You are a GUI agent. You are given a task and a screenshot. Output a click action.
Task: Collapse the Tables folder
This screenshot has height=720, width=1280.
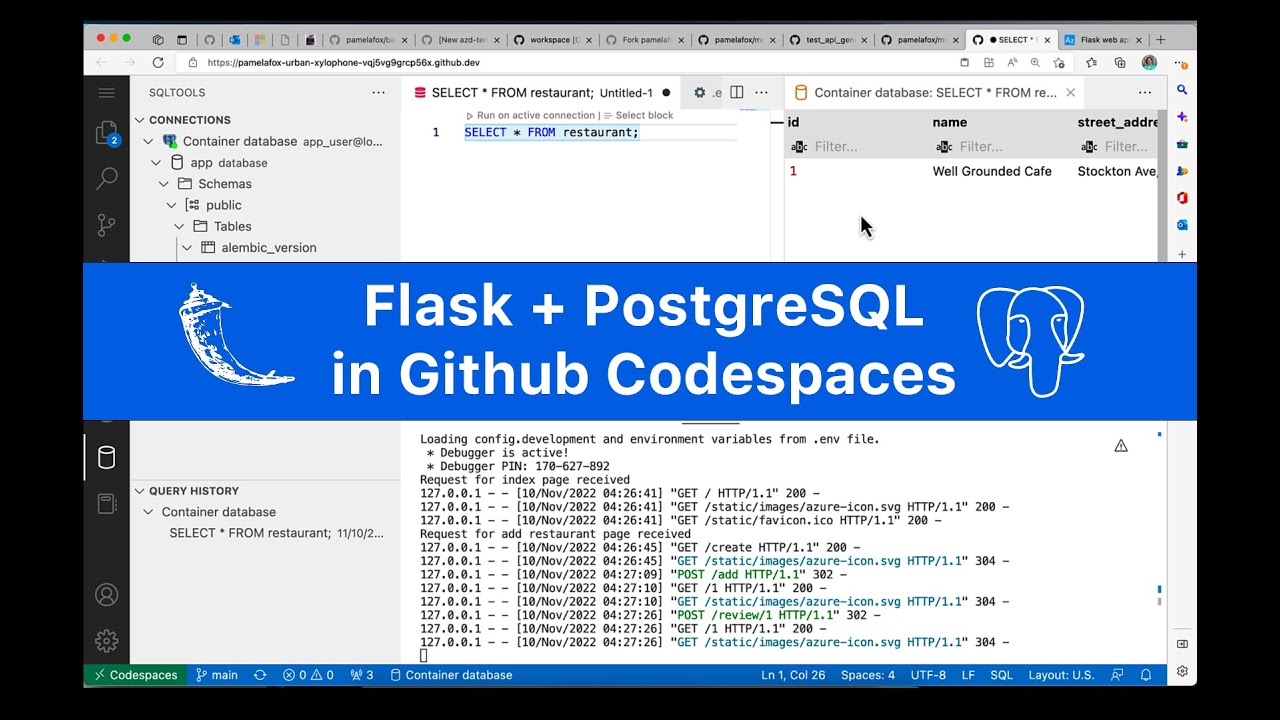(x=179, y=226)
